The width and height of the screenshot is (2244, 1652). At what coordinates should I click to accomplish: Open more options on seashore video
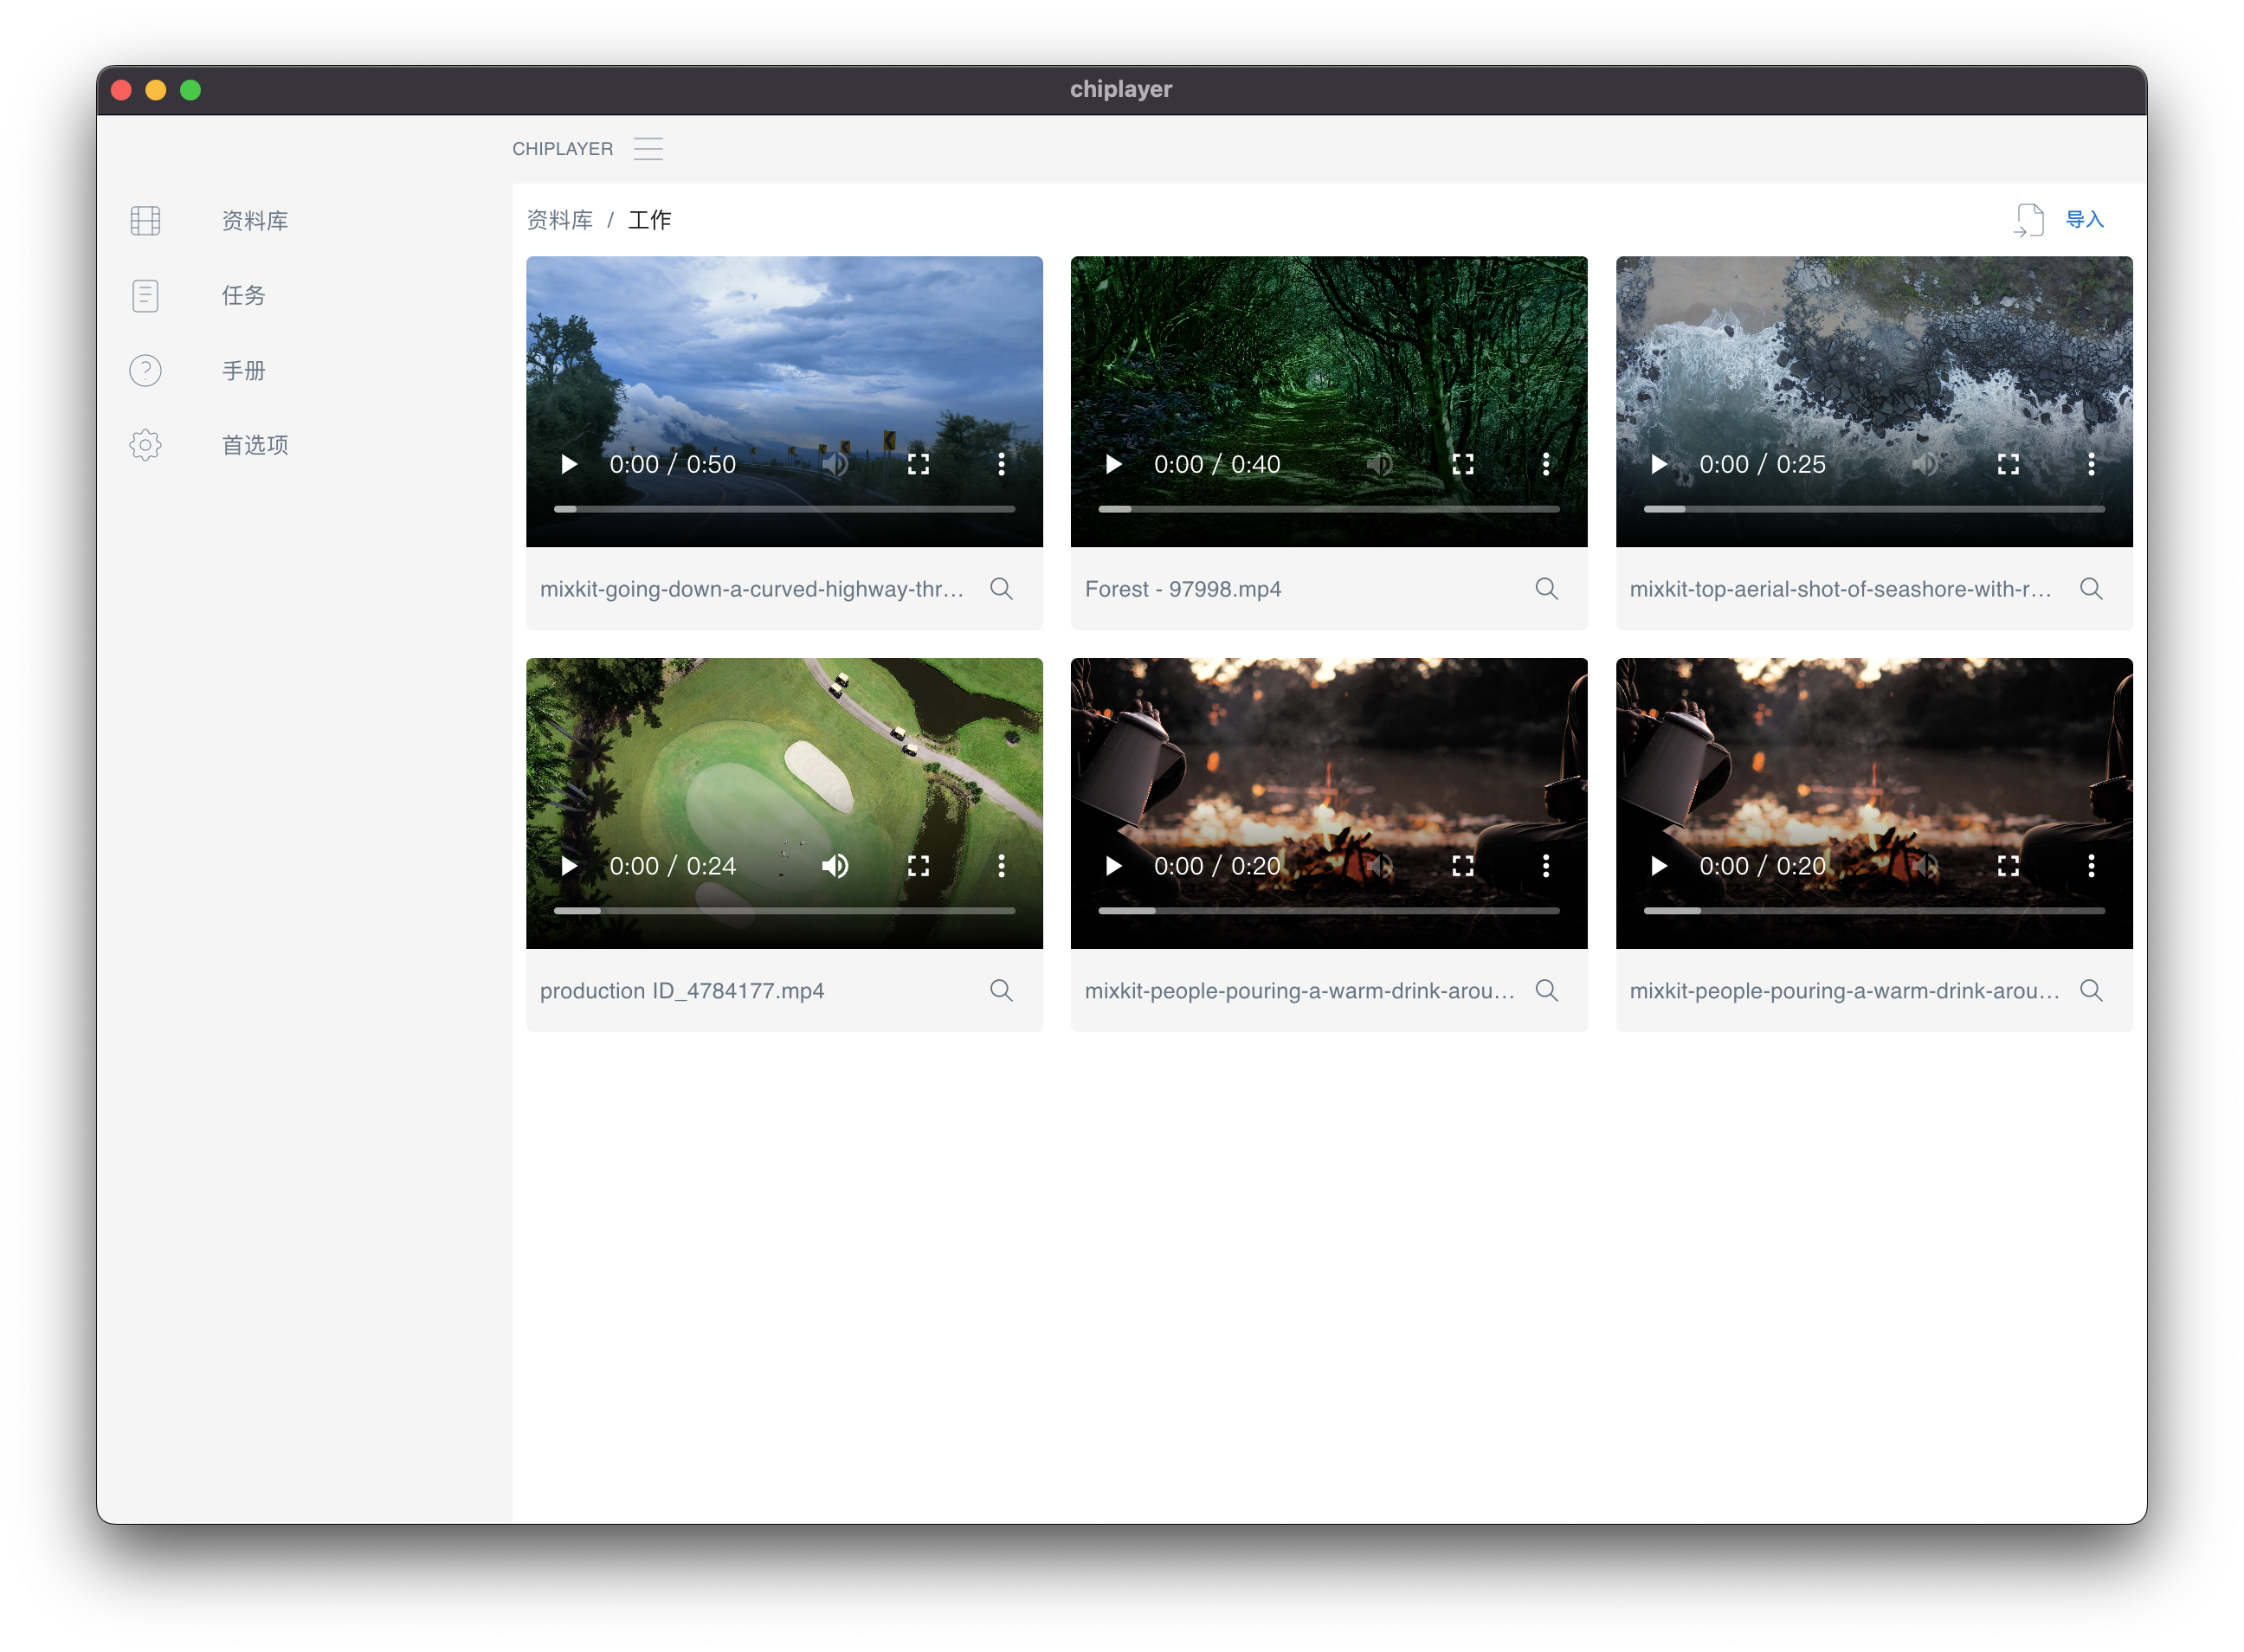[2091, 464]
